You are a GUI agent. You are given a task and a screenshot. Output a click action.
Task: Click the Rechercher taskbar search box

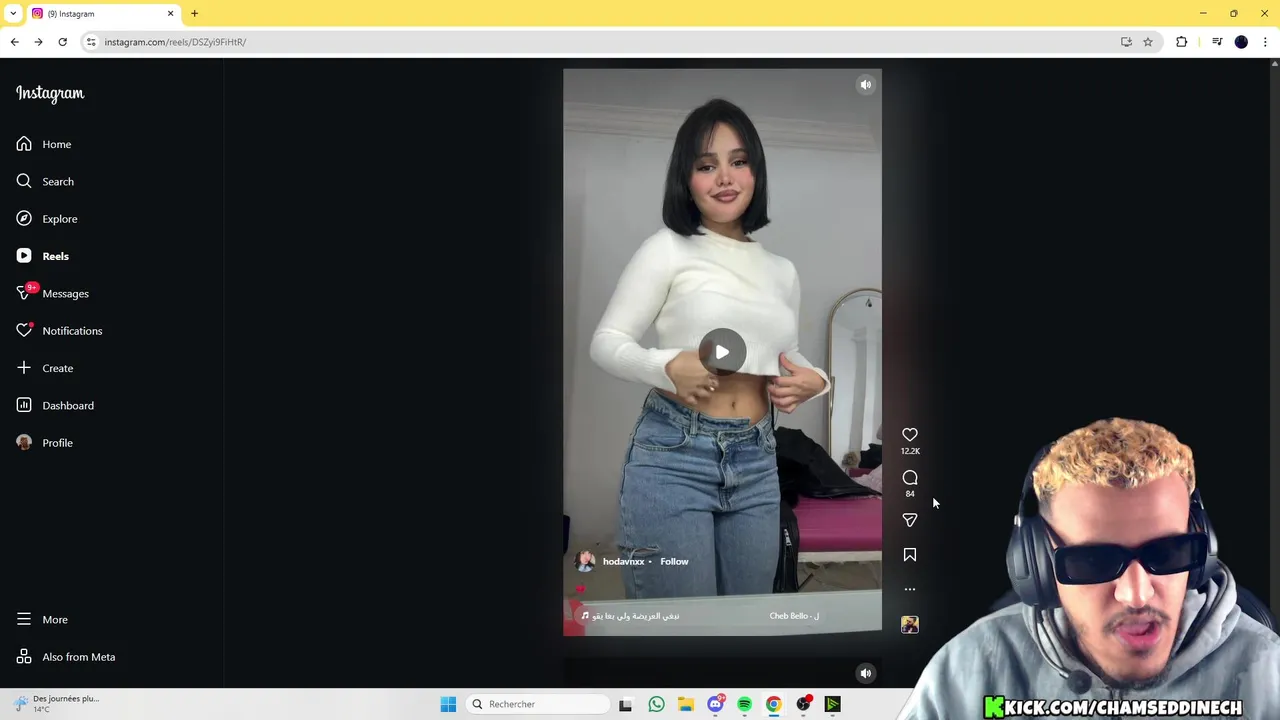pos(539,704)
